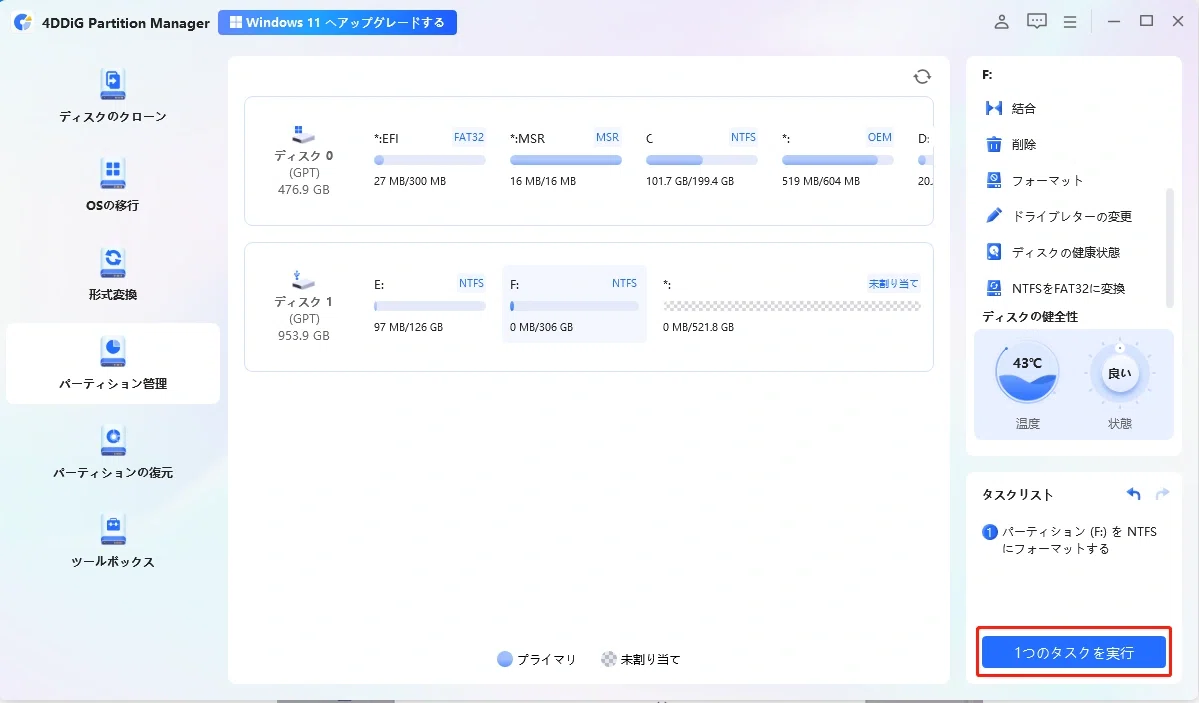Select the パーティション (F:) を NTFS にフォーマットする task
Viewport: 1199px width, 703px height.
pyautogui.click(x=1070, y=540)
